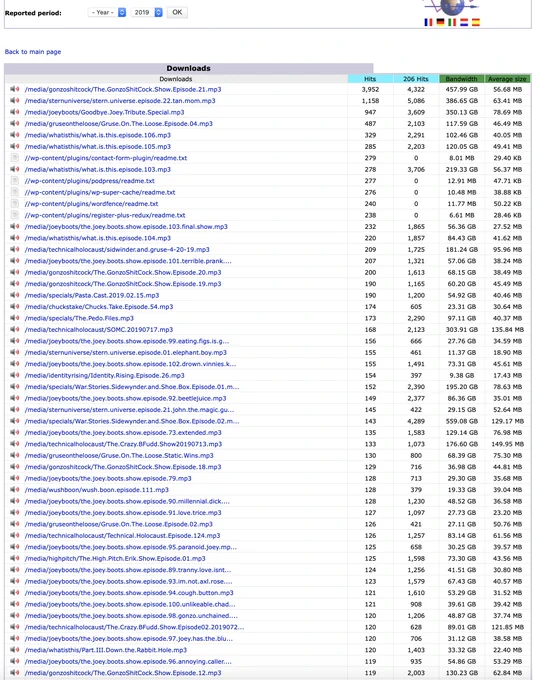Open stern.universe.episode.22.tan.mom.mp3 link
533x680 pixels.
click(120, 101)
